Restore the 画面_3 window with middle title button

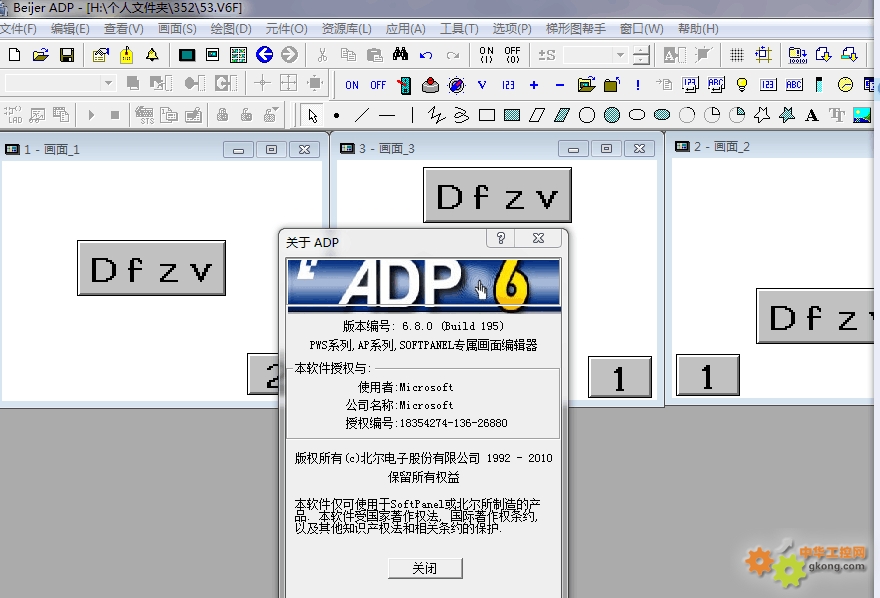tap(606, 149)
